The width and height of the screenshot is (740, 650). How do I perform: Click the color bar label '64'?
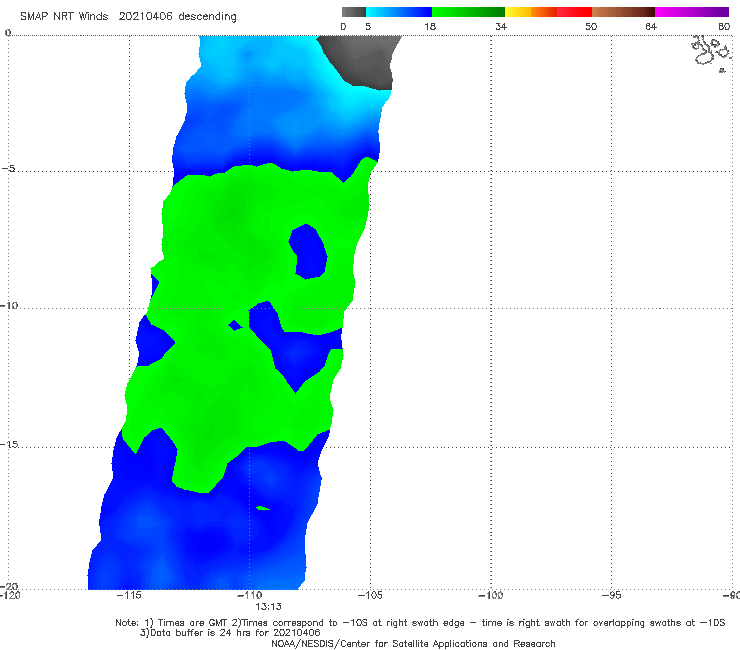[651, 26]
